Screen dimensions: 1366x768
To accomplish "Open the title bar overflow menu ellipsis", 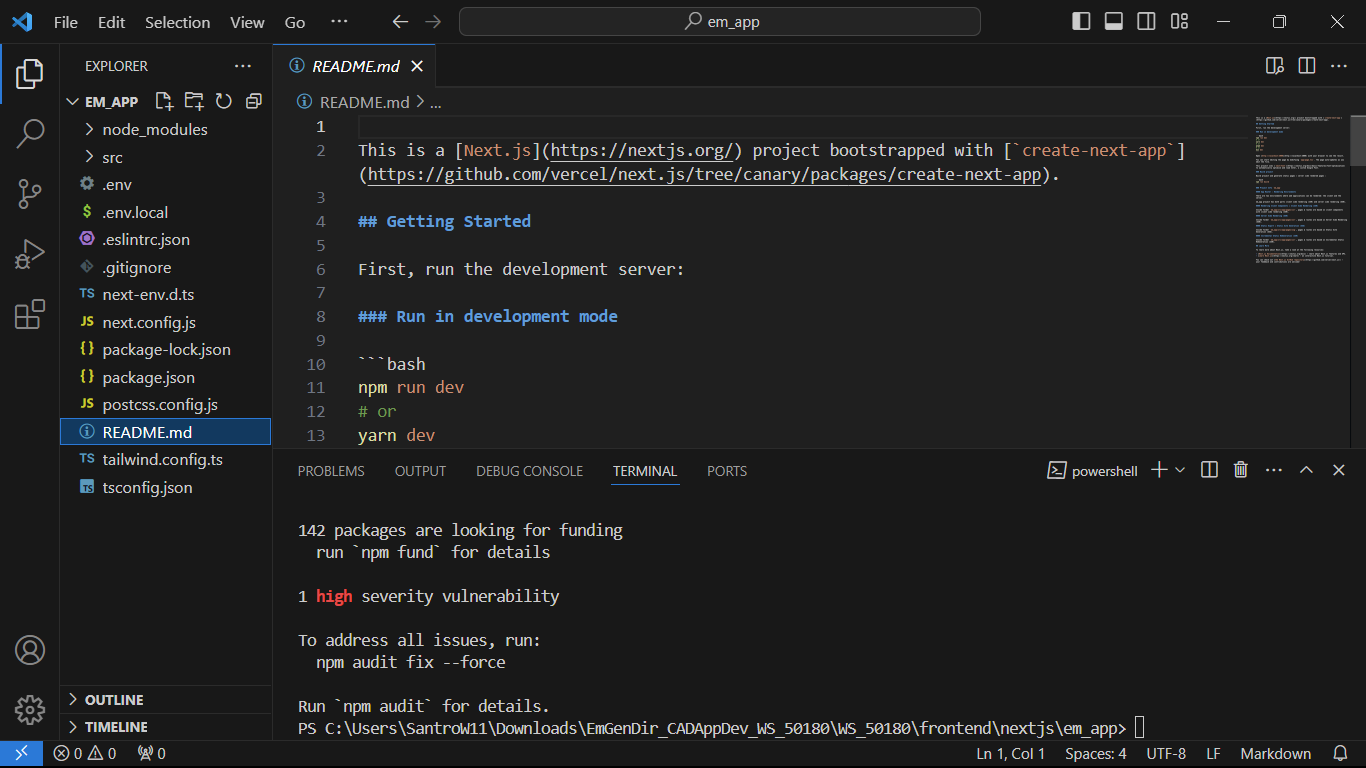I will pyautogui.click(x=339, y=21).
